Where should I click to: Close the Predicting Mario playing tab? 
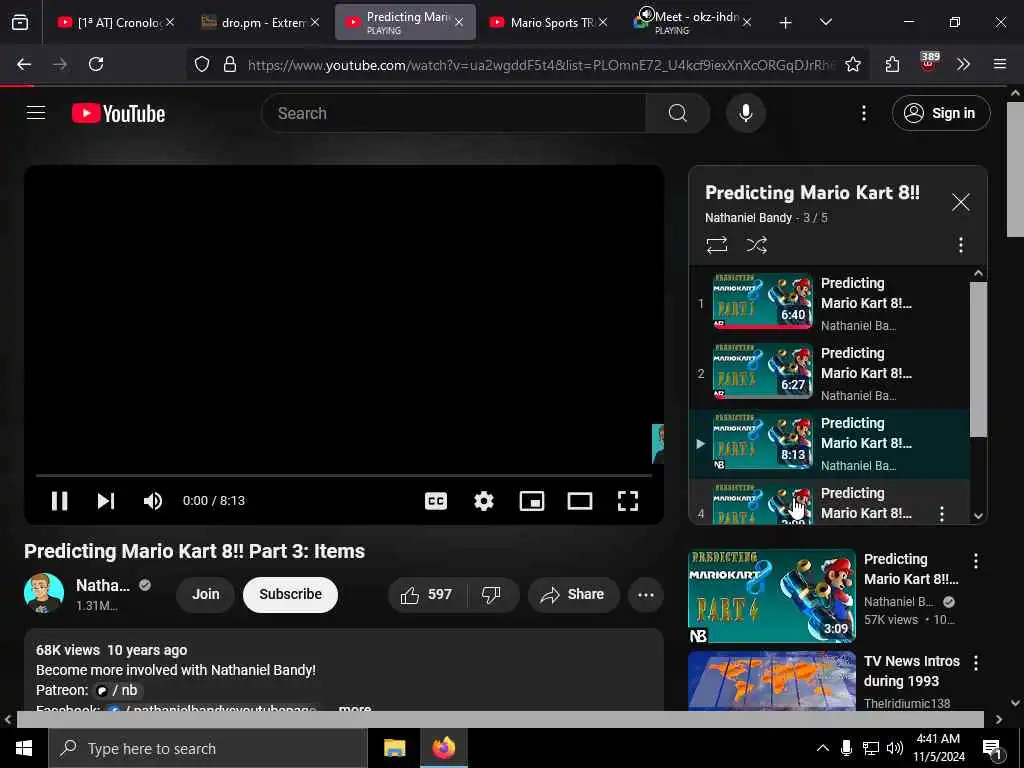point(459,22)
